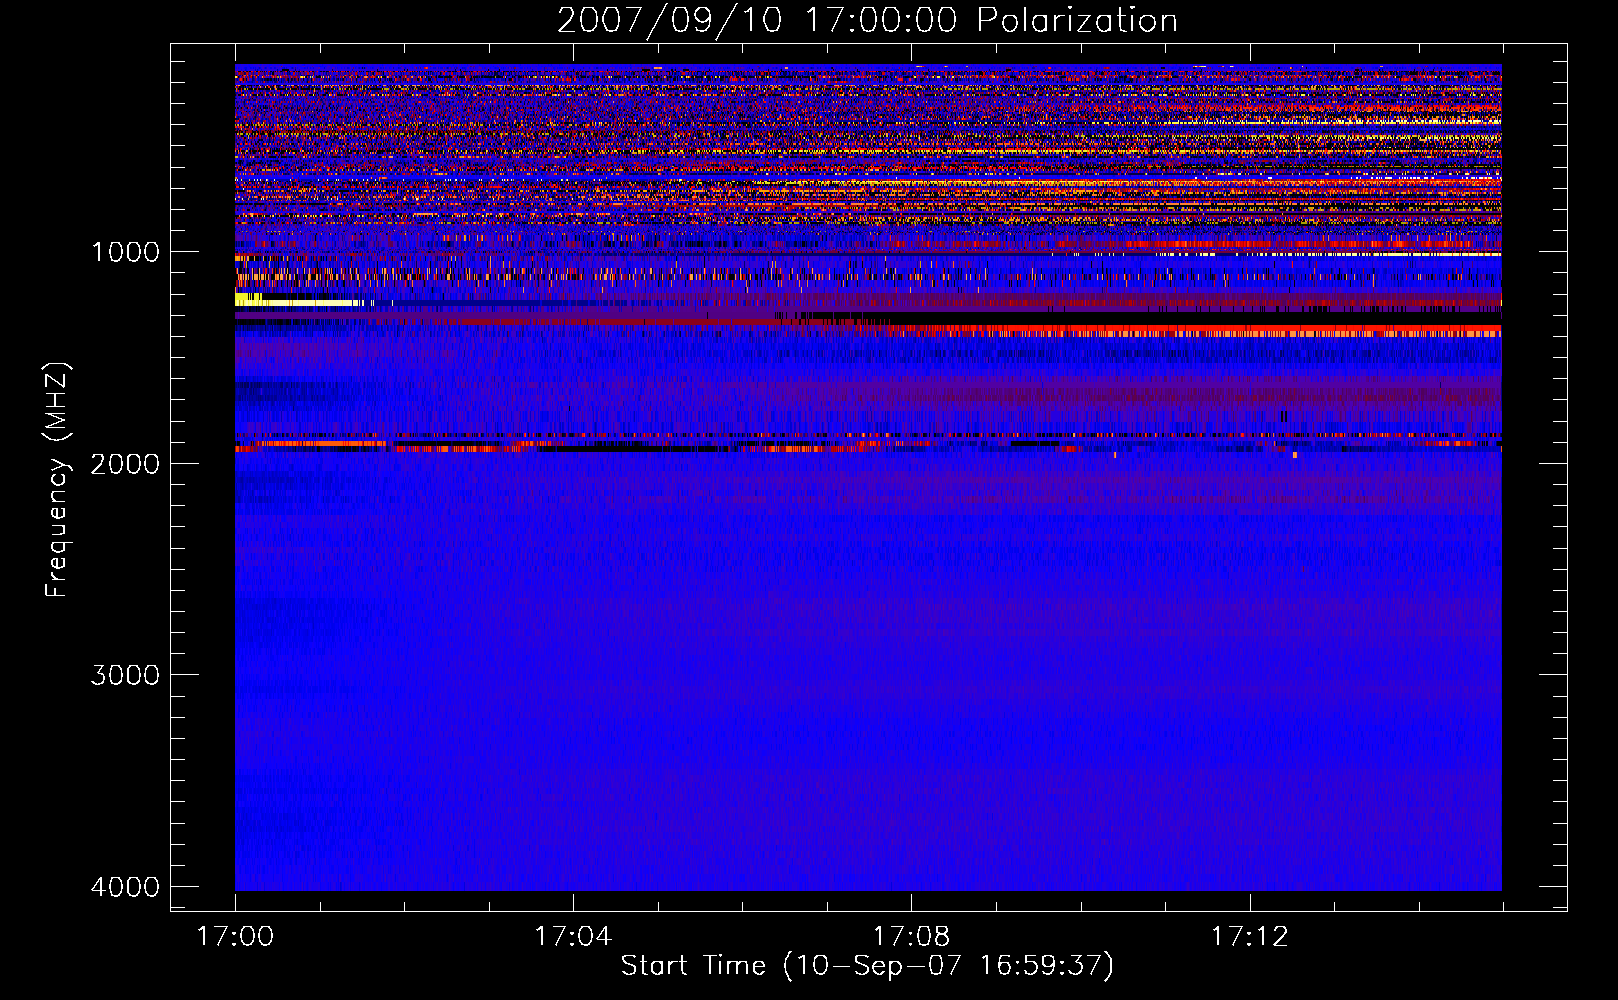The image size is (1618, 1000).
Task: Click the 1000 frequency tick label
Action: coord(125,252)
